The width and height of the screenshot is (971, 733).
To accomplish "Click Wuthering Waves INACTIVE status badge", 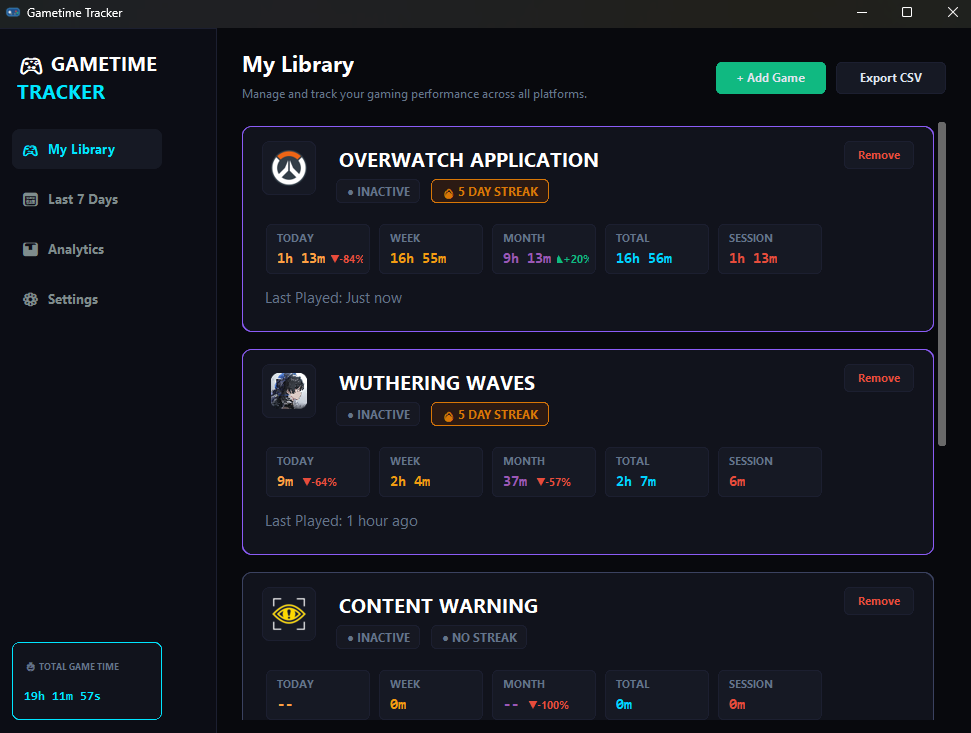I will point(378,414).
